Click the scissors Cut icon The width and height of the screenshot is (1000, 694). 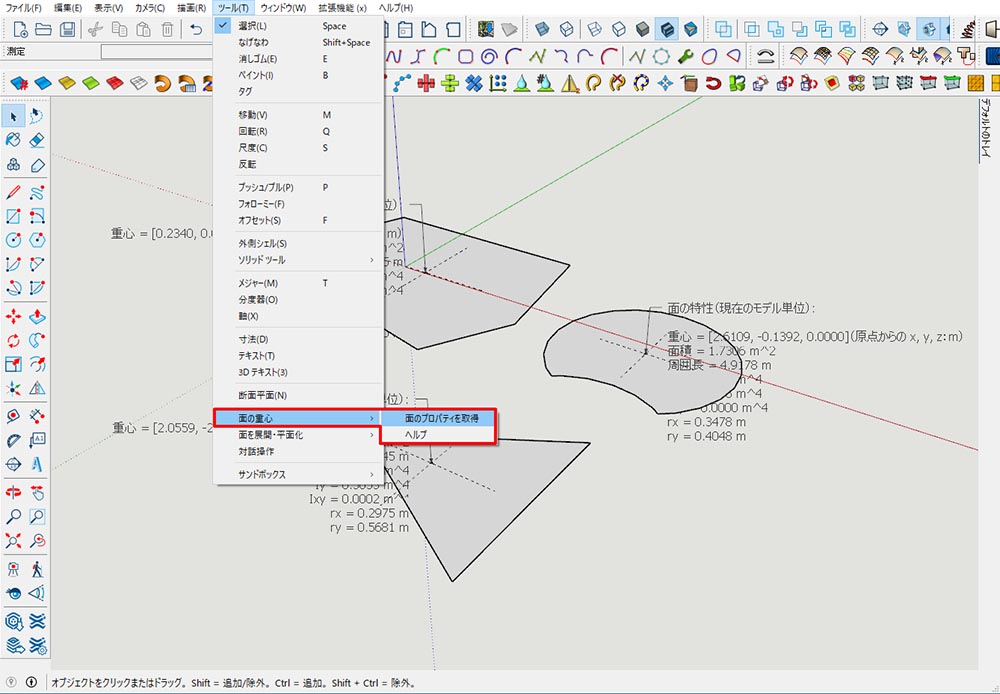click(x=95, y=29)
